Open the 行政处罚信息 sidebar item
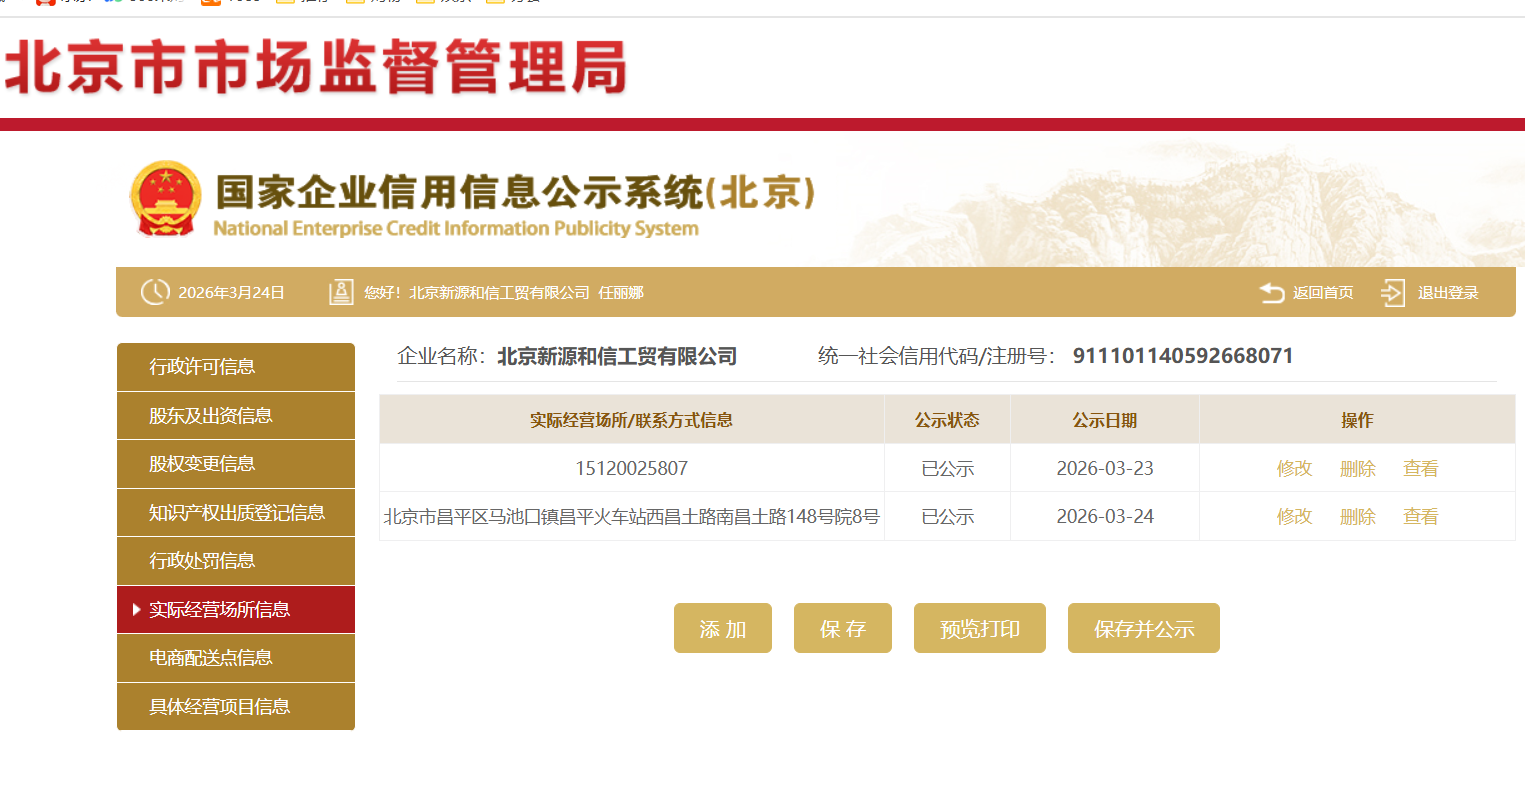Image resolution: width=1525 pixels, height=800 pixels. (236, 561)
